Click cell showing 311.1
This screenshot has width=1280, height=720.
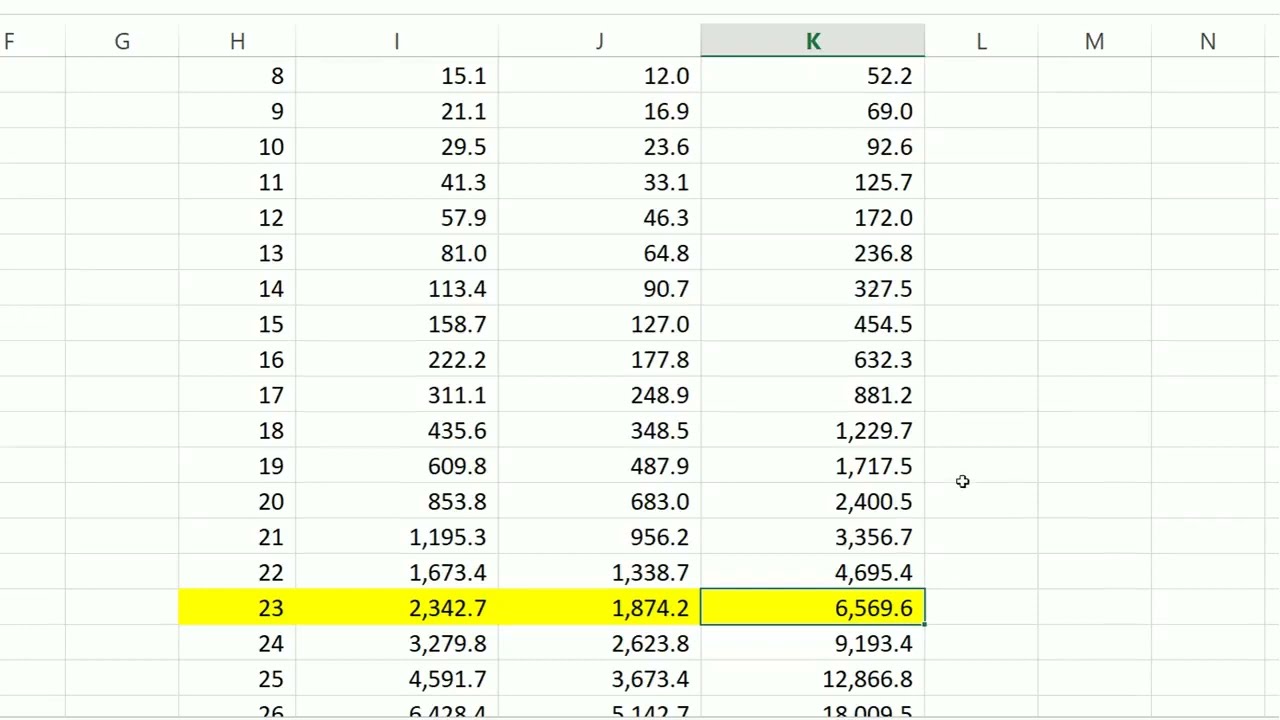point(397,395)
